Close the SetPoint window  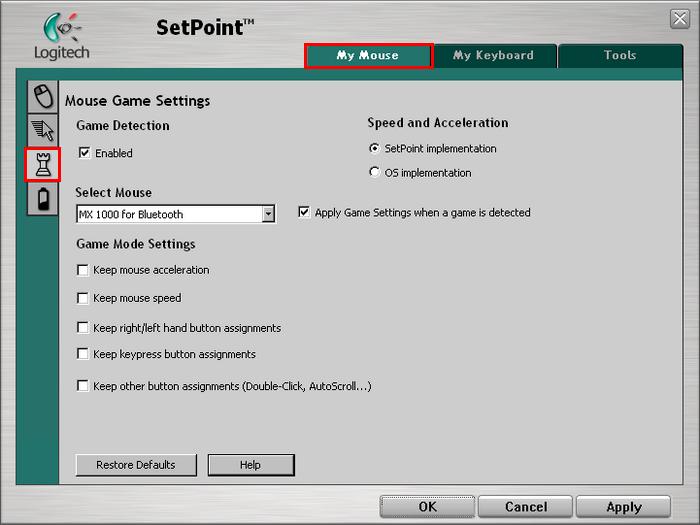click(679, 19)
